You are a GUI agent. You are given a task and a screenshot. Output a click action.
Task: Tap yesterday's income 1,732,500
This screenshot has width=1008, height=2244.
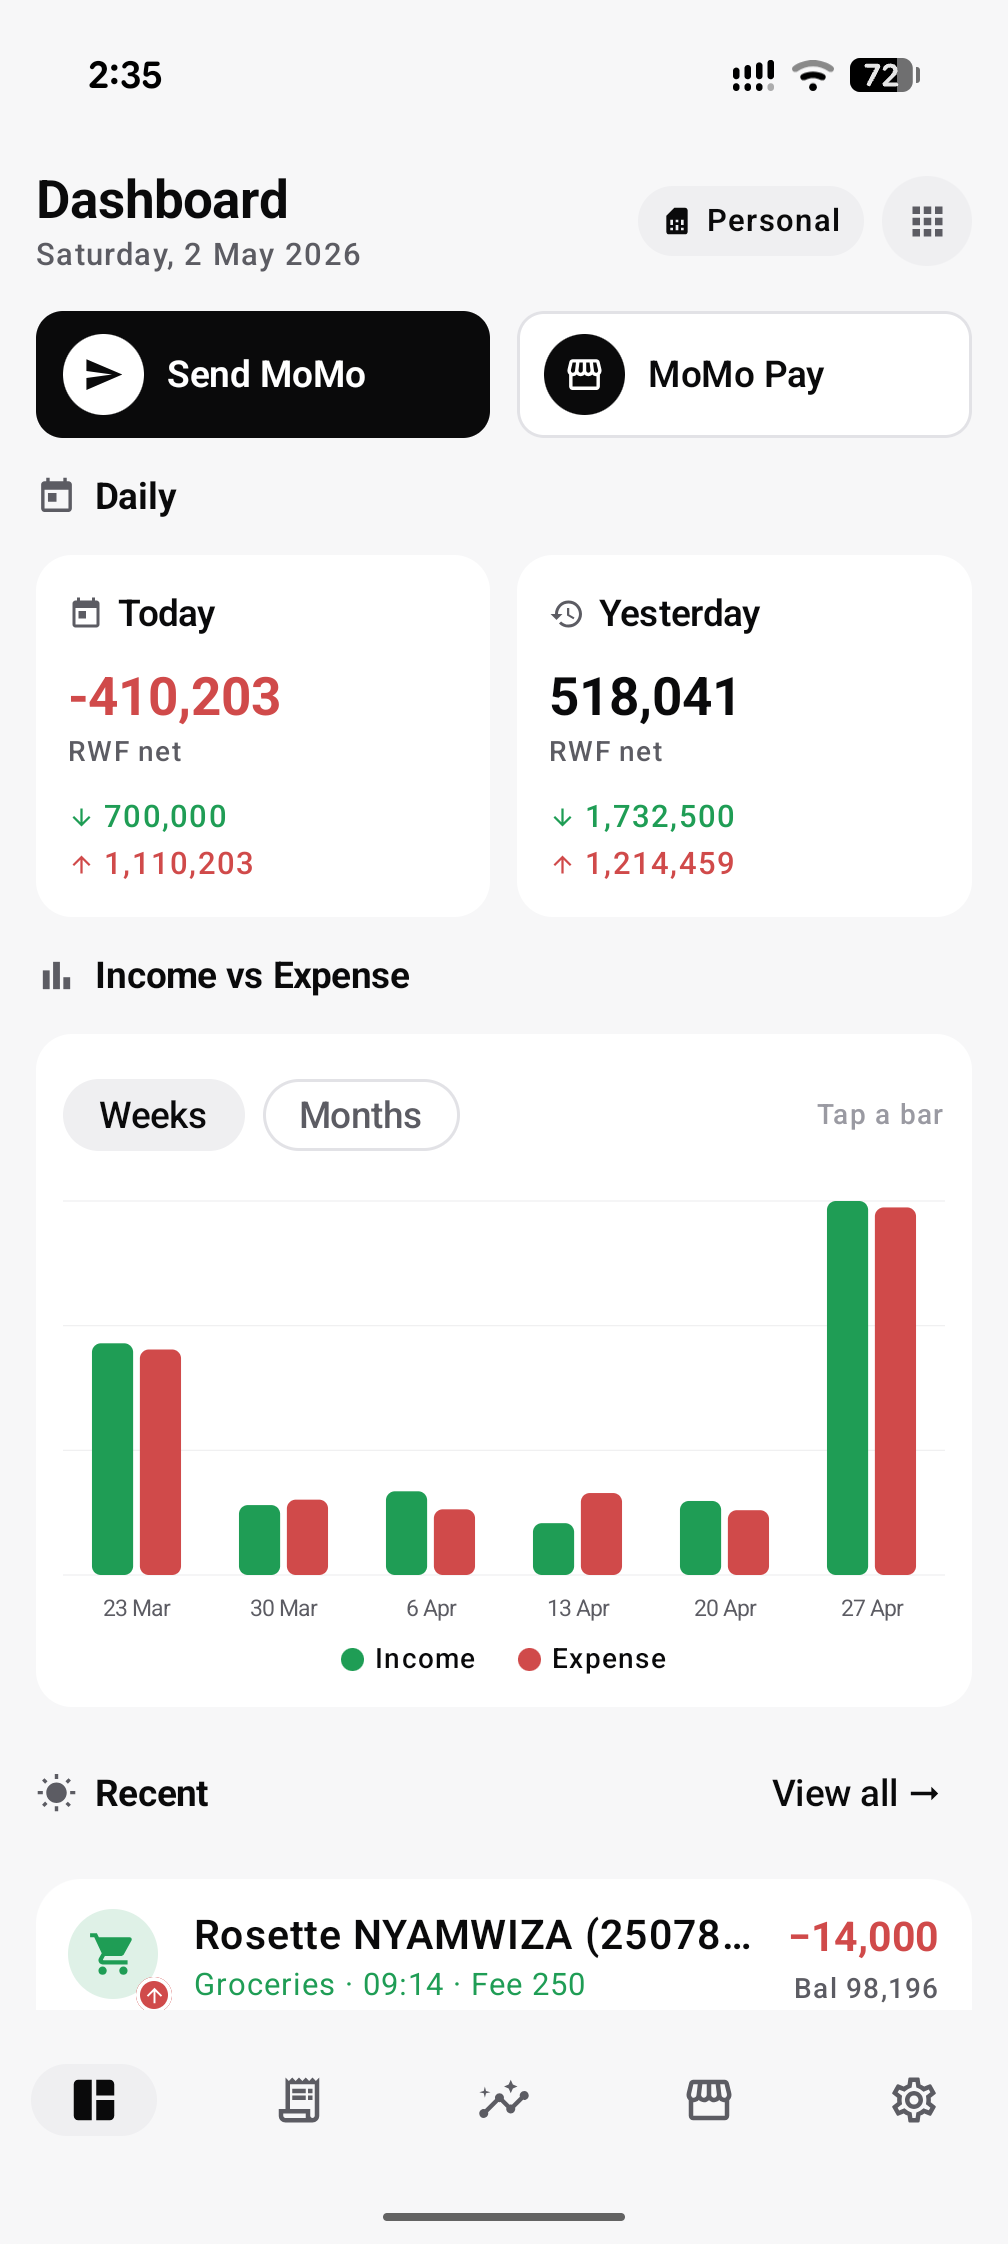(x=660, y=816)
